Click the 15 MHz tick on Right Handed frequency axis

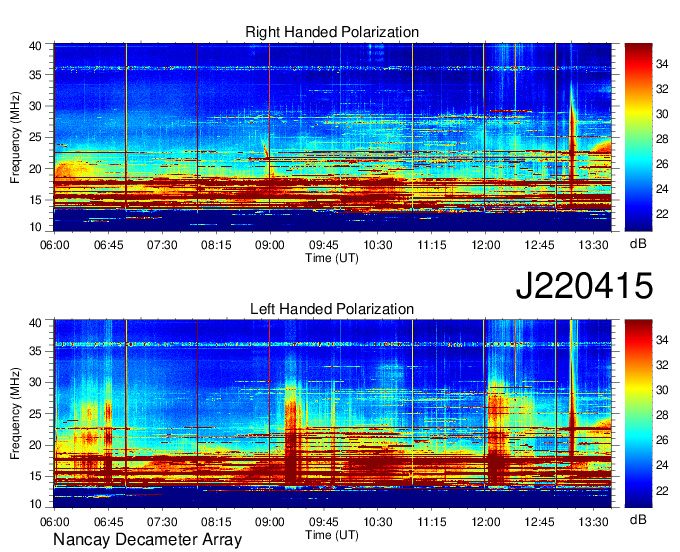pos(35,200)
